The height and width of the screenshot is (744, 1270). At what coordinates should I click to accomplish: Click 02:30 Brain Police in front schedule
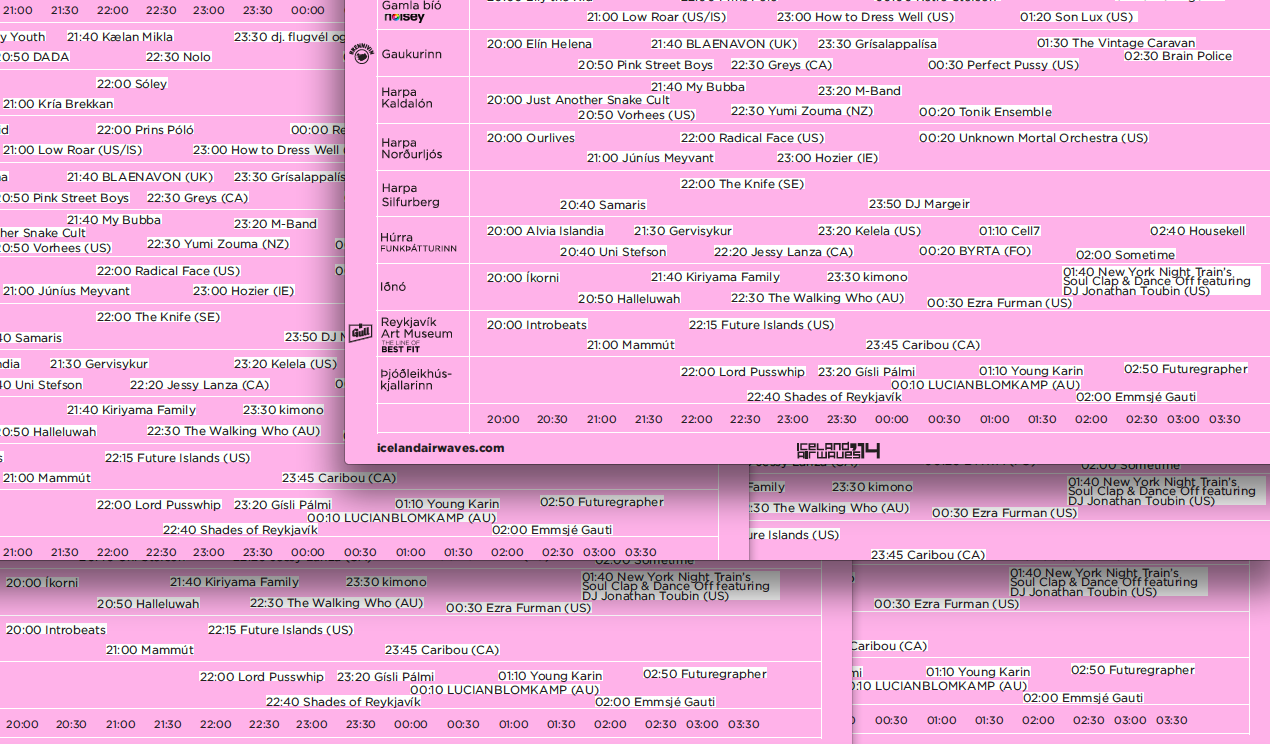pyautogui.click(x=1178, y=56)
